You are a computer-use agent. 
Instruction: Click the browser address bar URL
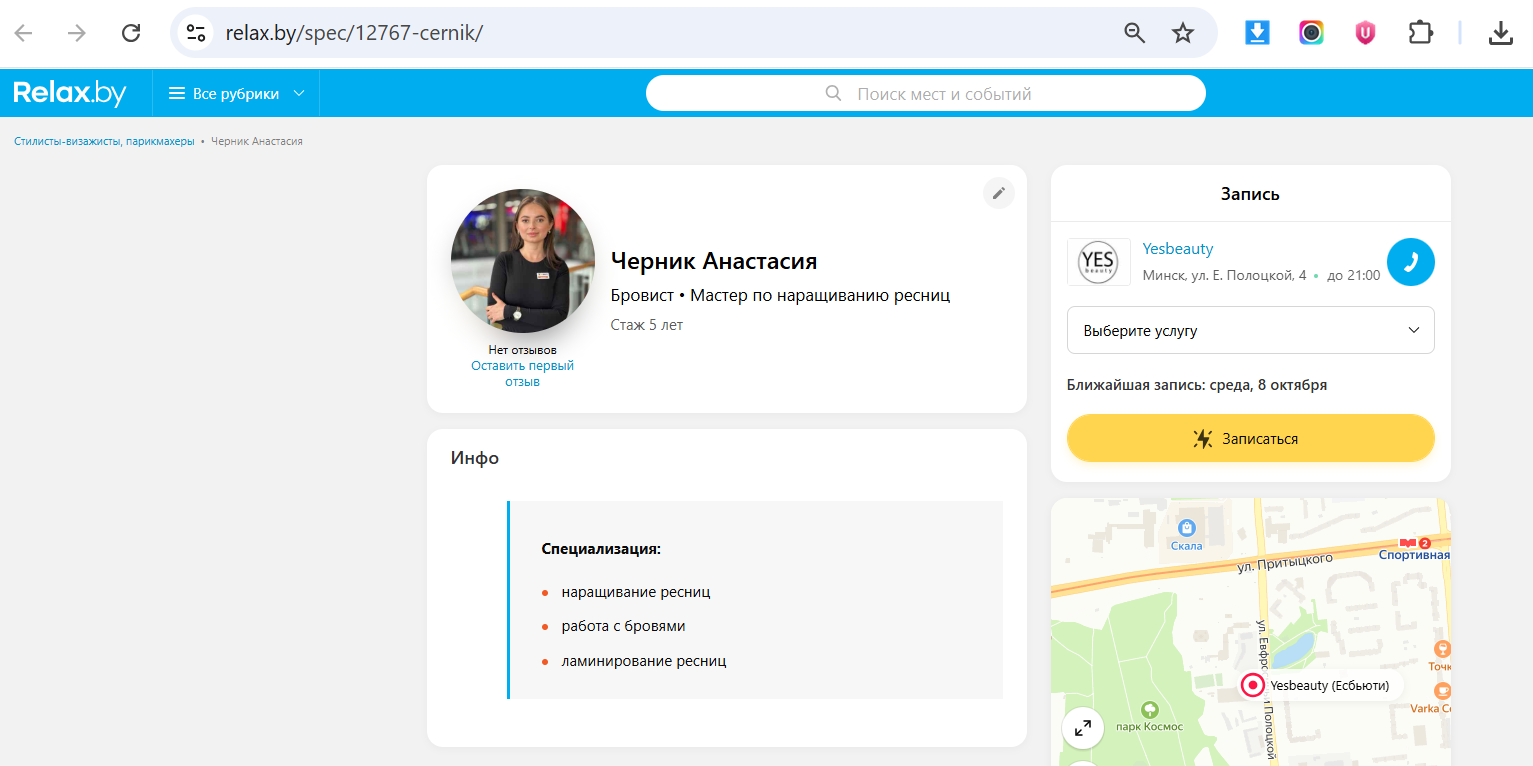[x=354, y=33]
